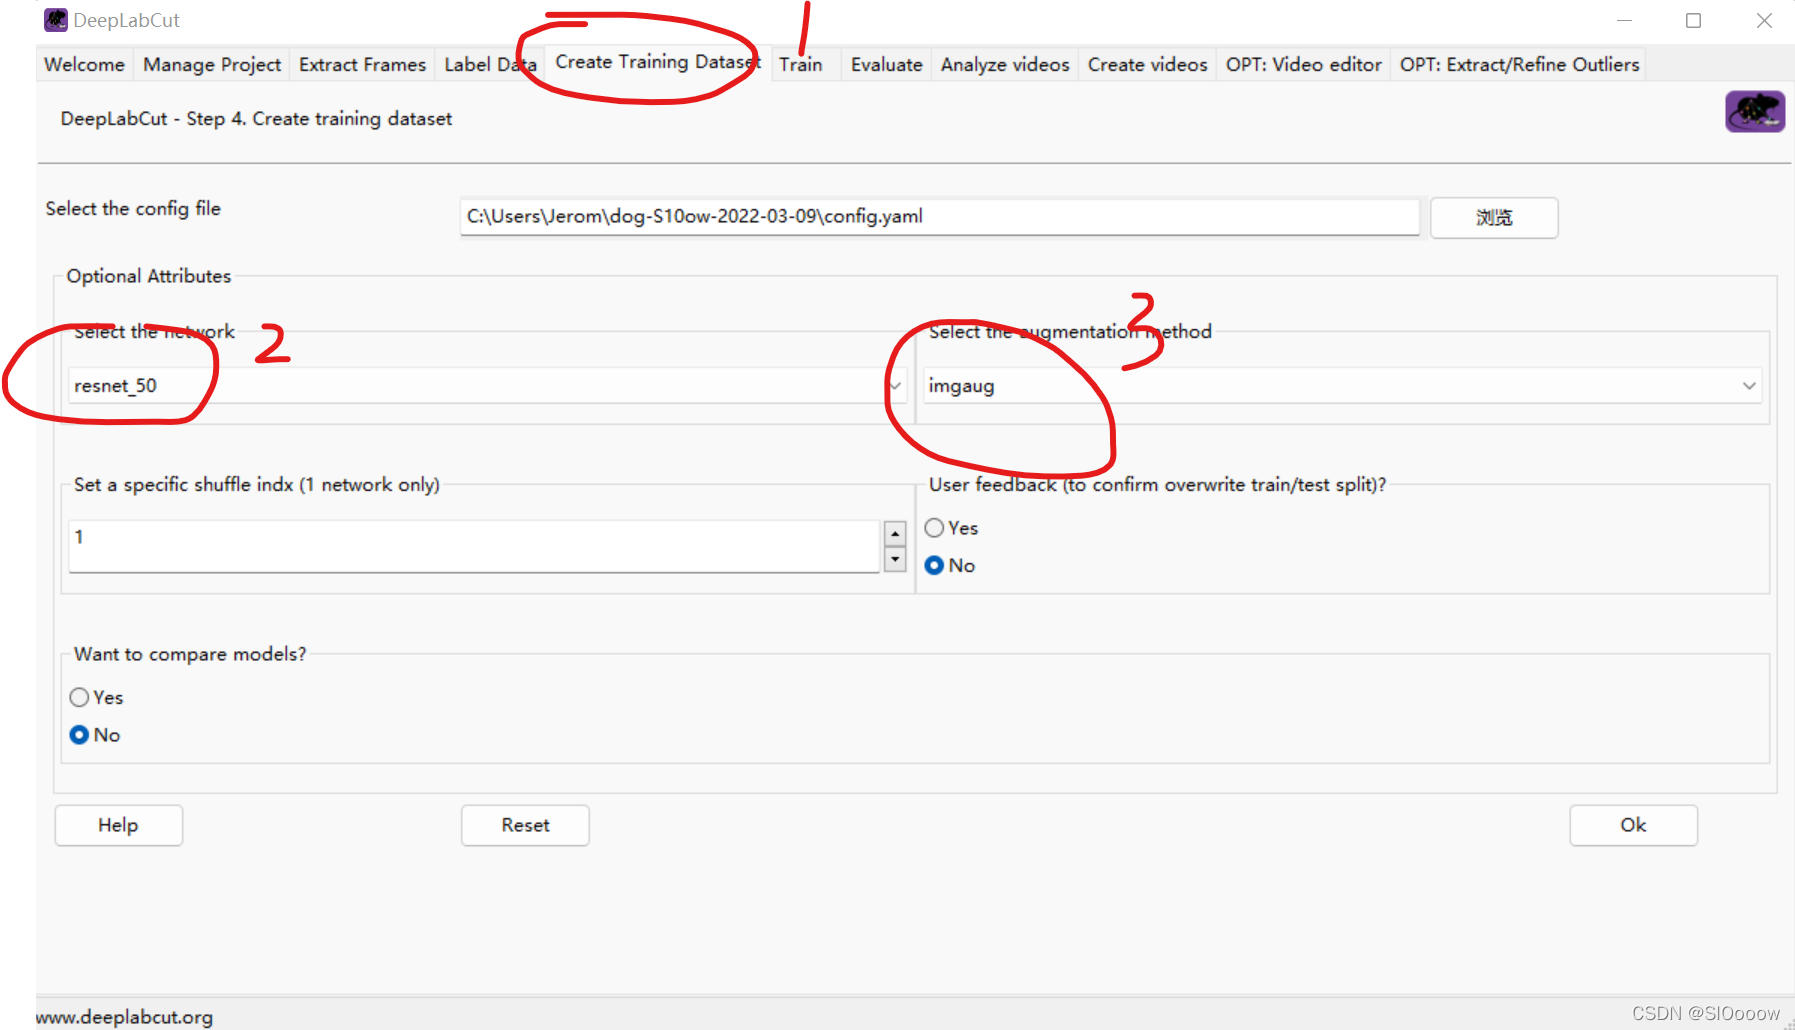
Task: Decrease shuffle index with down arrow
Action: [x=895, y=559]
